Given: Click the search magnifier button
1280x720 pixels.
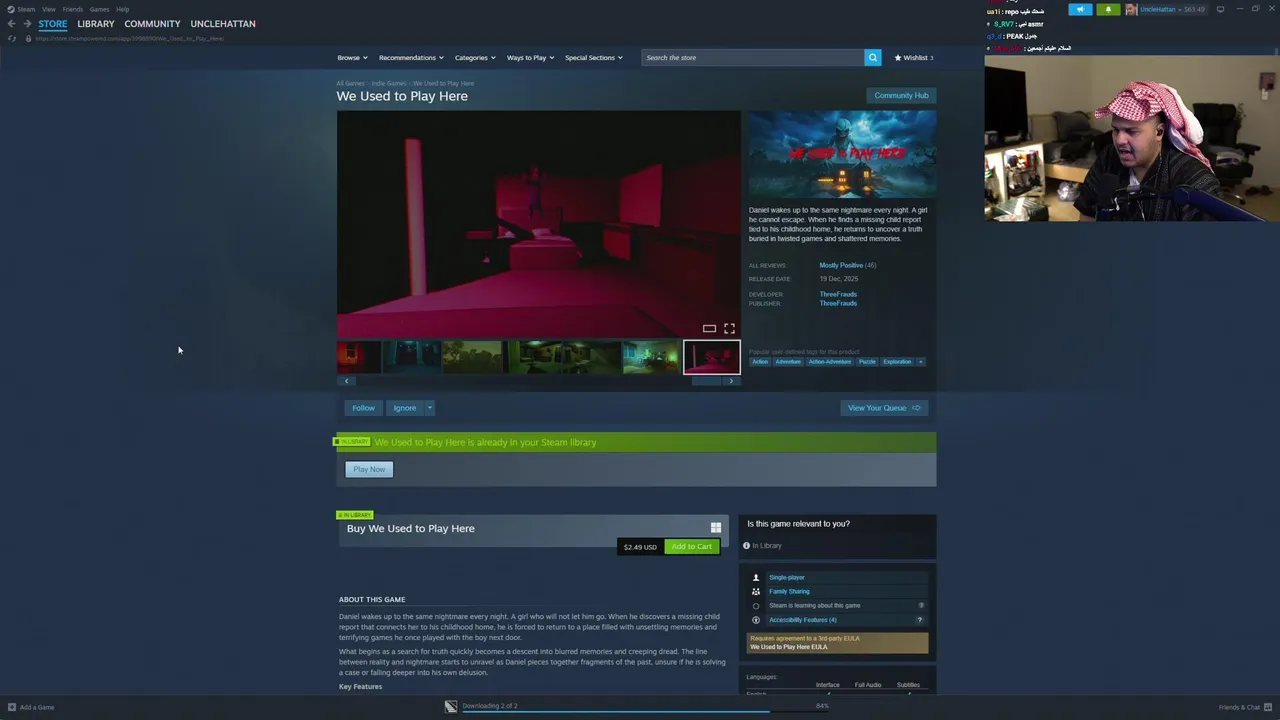Looking at the screenshot, I should tap(873, 58).
